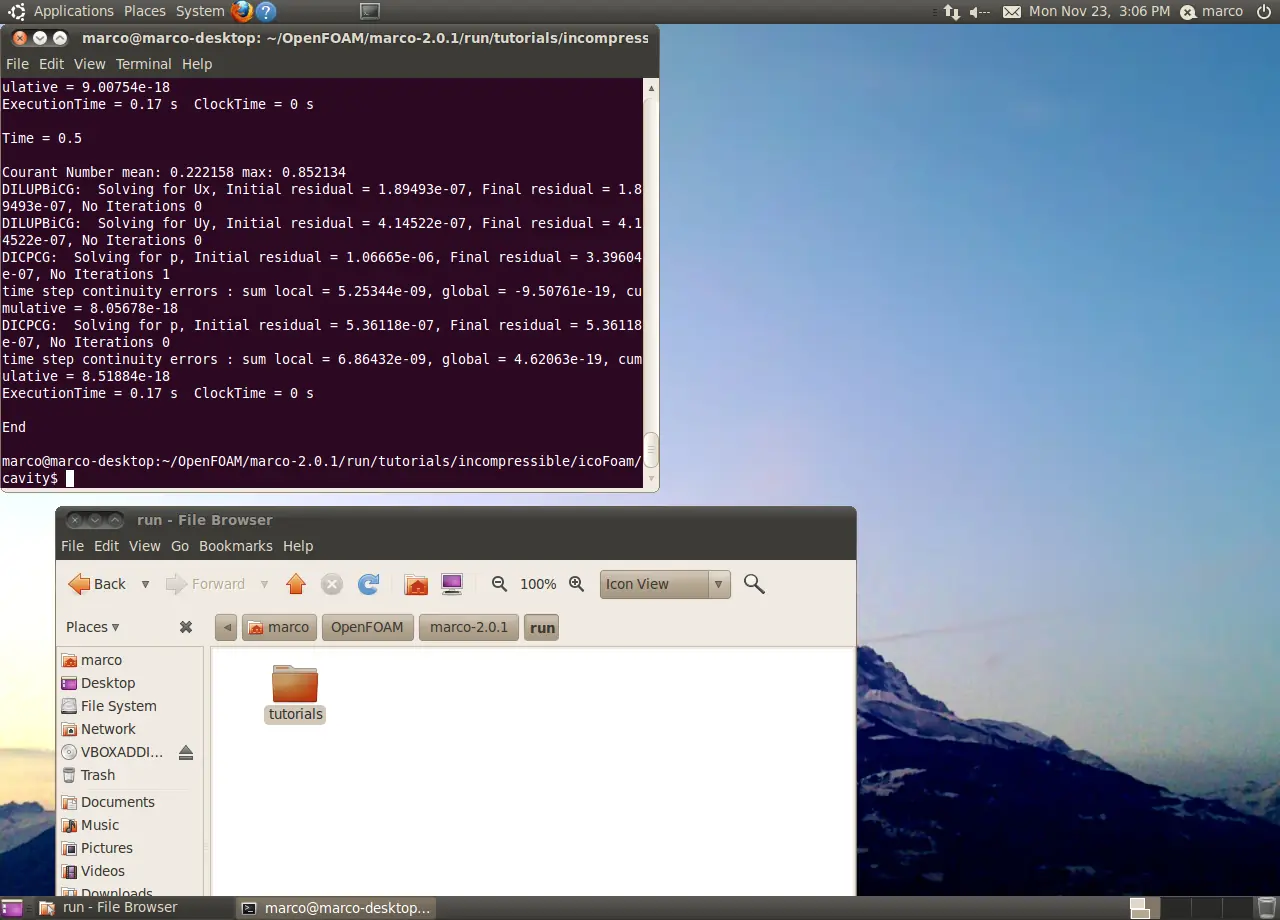Screen dimensions: 1280x920
Task: Zoom out in the File Browser
Action: click(500, 584)
